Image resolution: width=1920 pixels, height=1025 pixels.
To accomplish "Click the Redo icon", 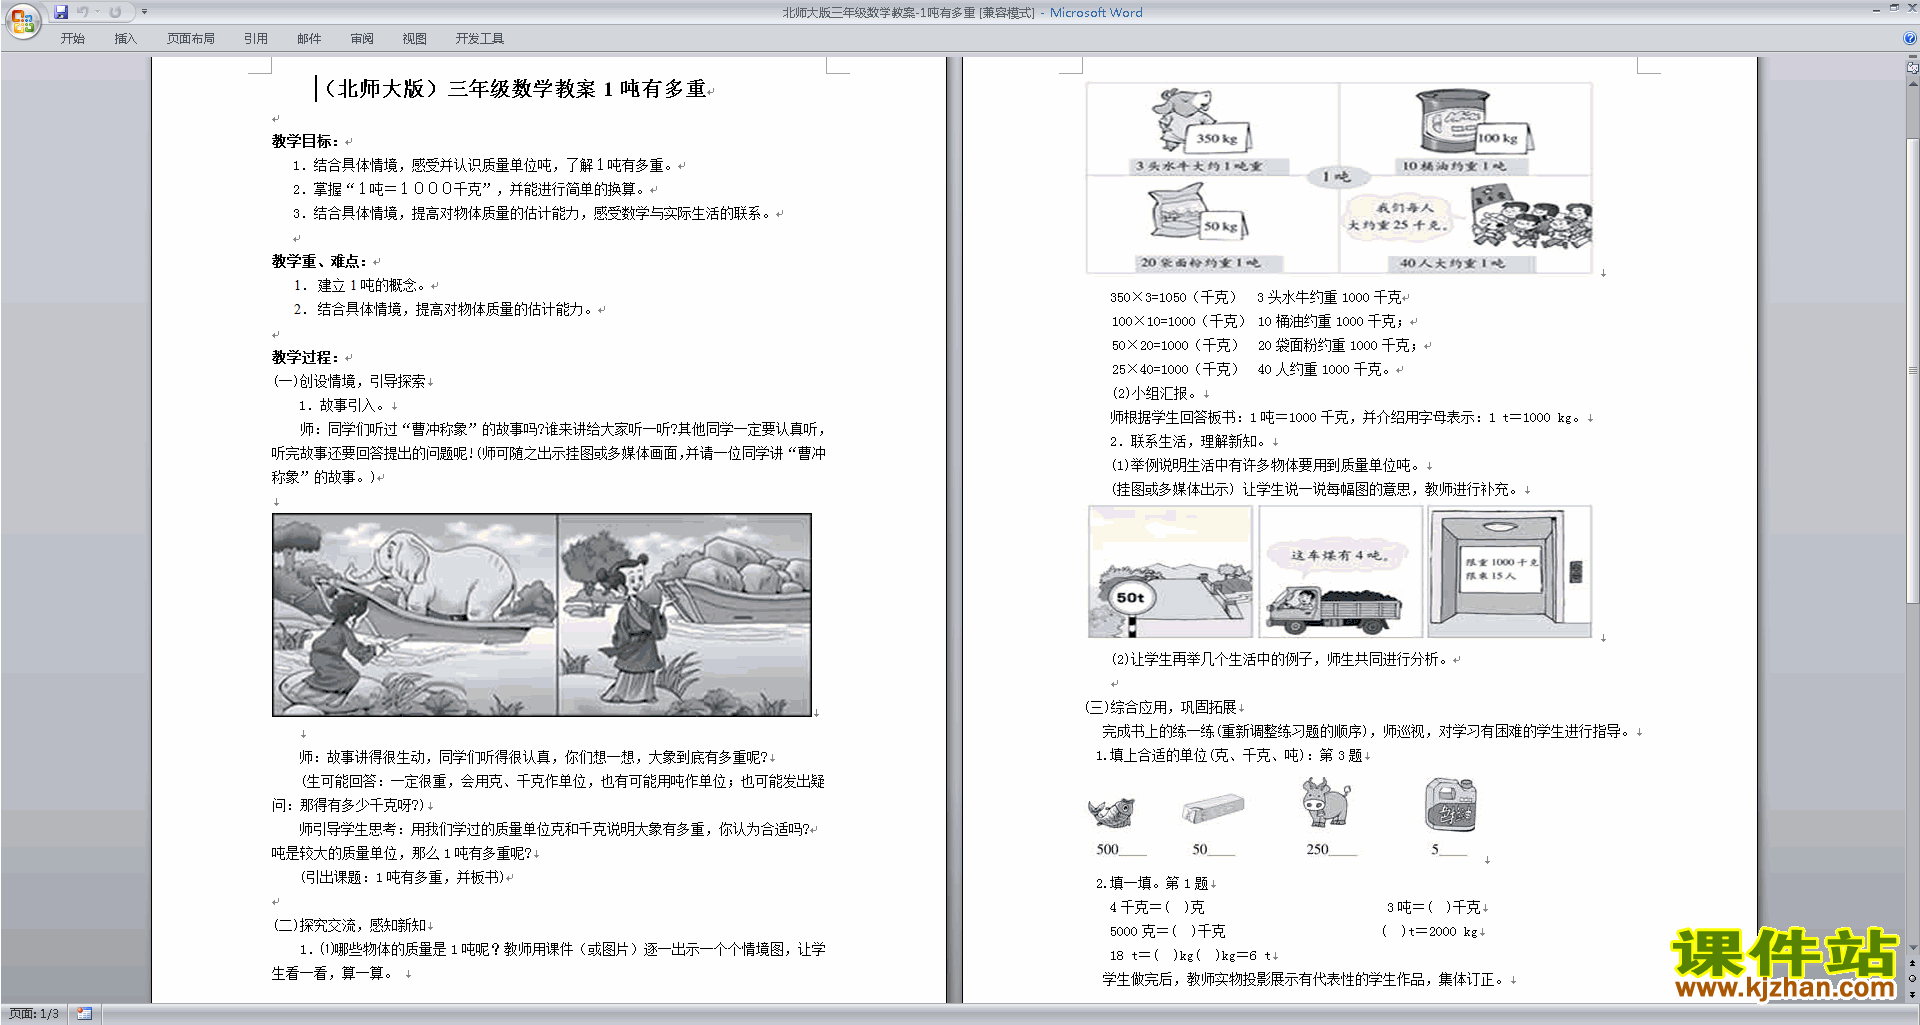I will [x=115, y=12].
